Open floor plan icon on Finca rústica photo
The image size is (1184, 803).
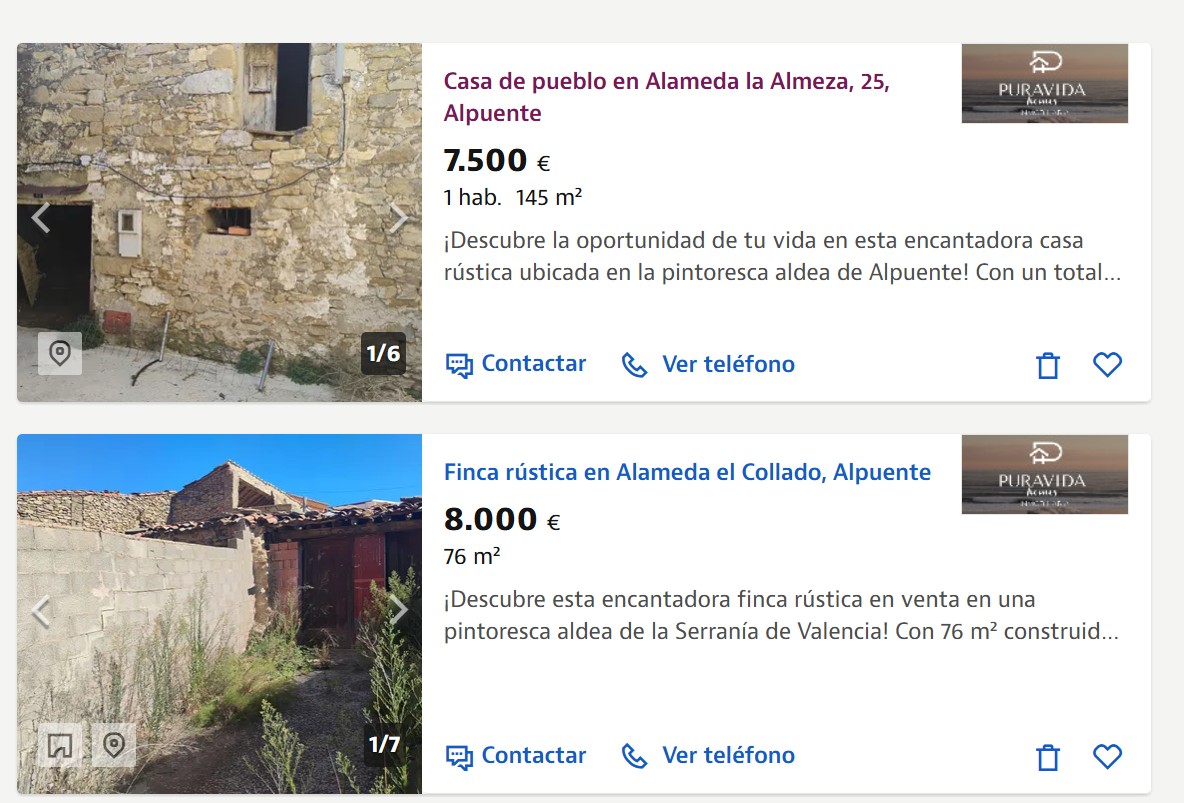[x=60, y=745]
